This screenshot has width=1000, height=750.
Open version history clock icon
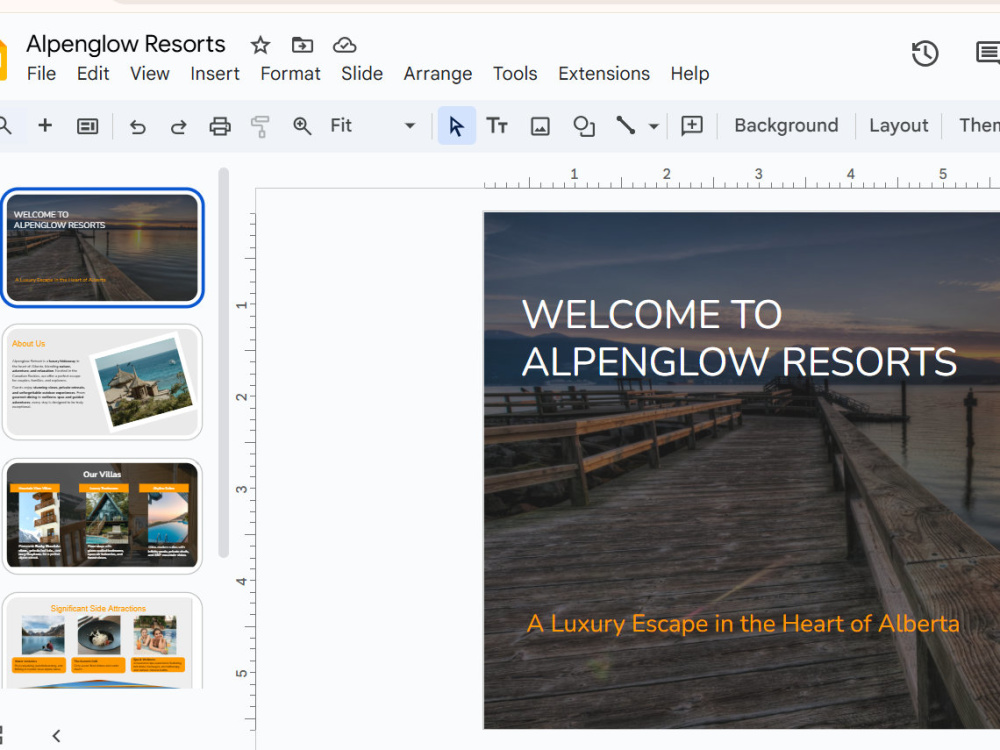pos(925,54)
